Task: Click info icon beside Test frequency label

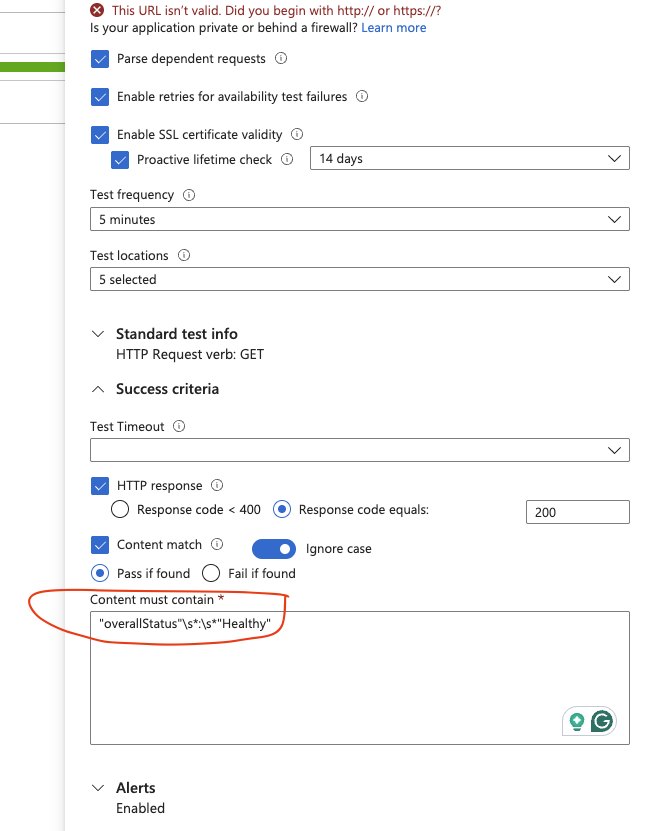Action: [x=189, y=195]
